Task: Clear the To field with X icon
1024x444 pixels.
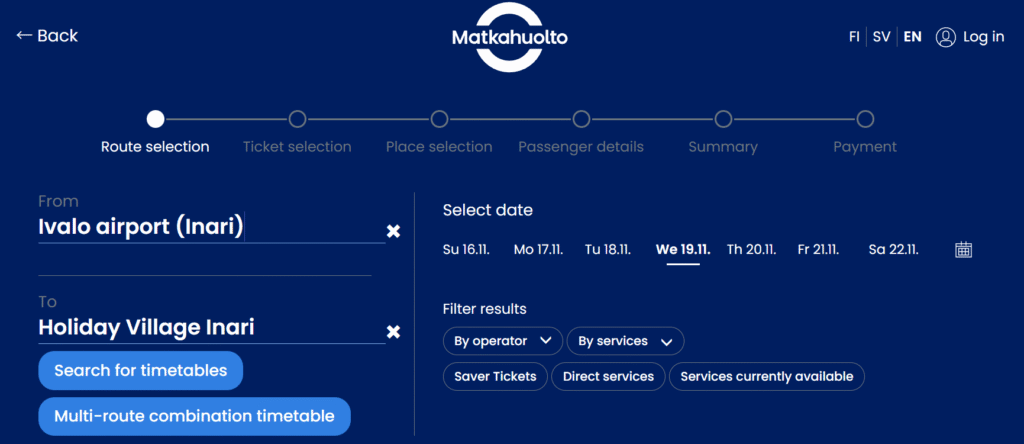Action: (x=394, y=331)
